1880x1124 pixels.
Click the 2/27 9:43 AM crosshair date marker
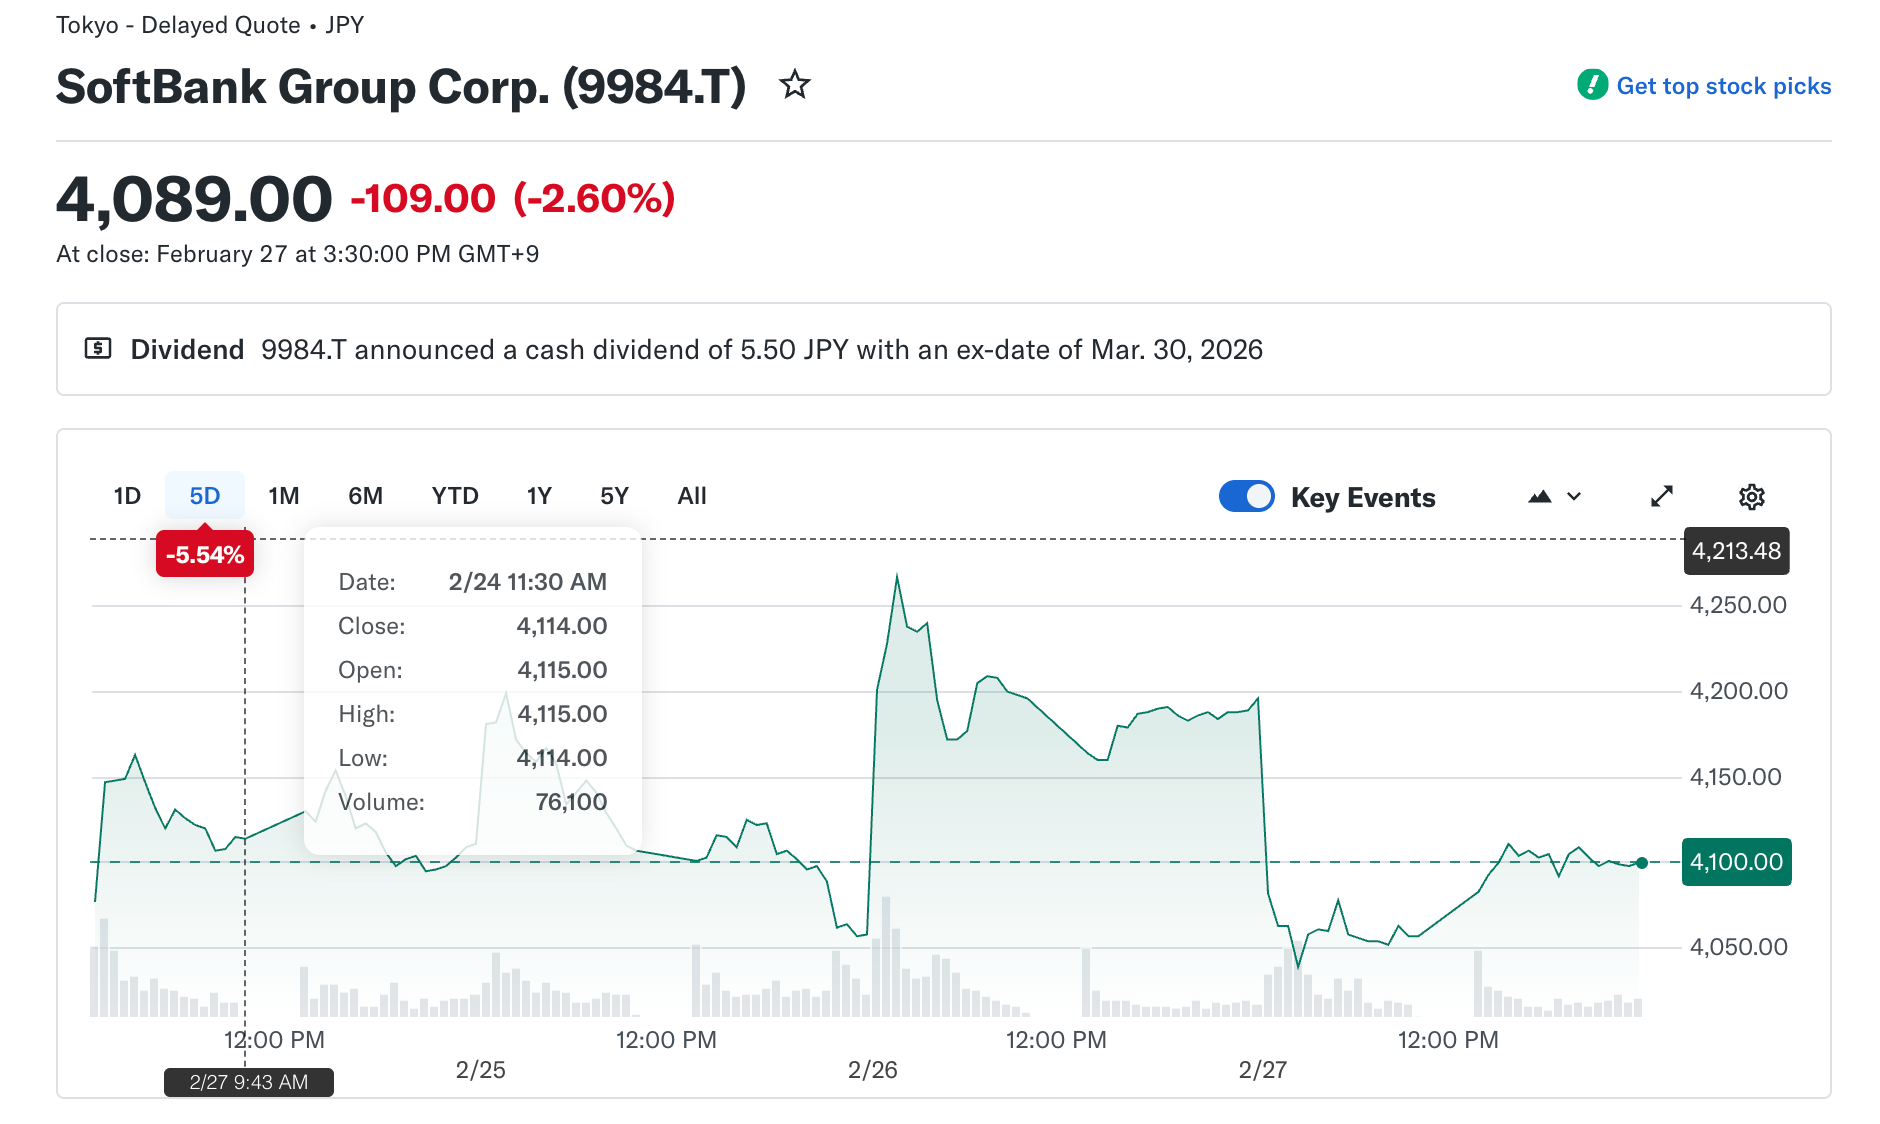249,1082
